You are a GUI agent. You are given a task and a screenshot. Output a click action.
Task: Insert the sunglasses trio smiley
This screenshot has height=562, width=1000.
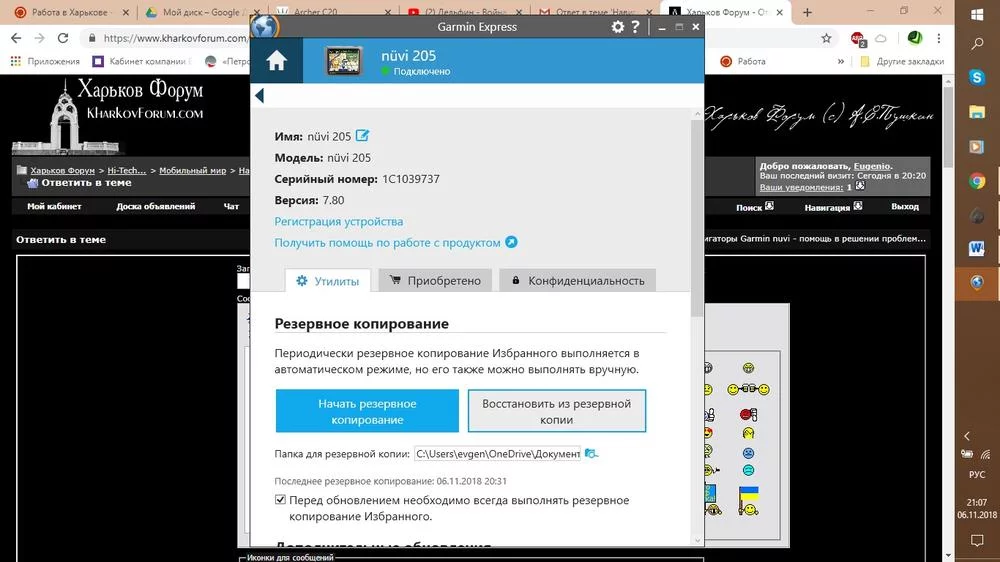tap(749, 389)
